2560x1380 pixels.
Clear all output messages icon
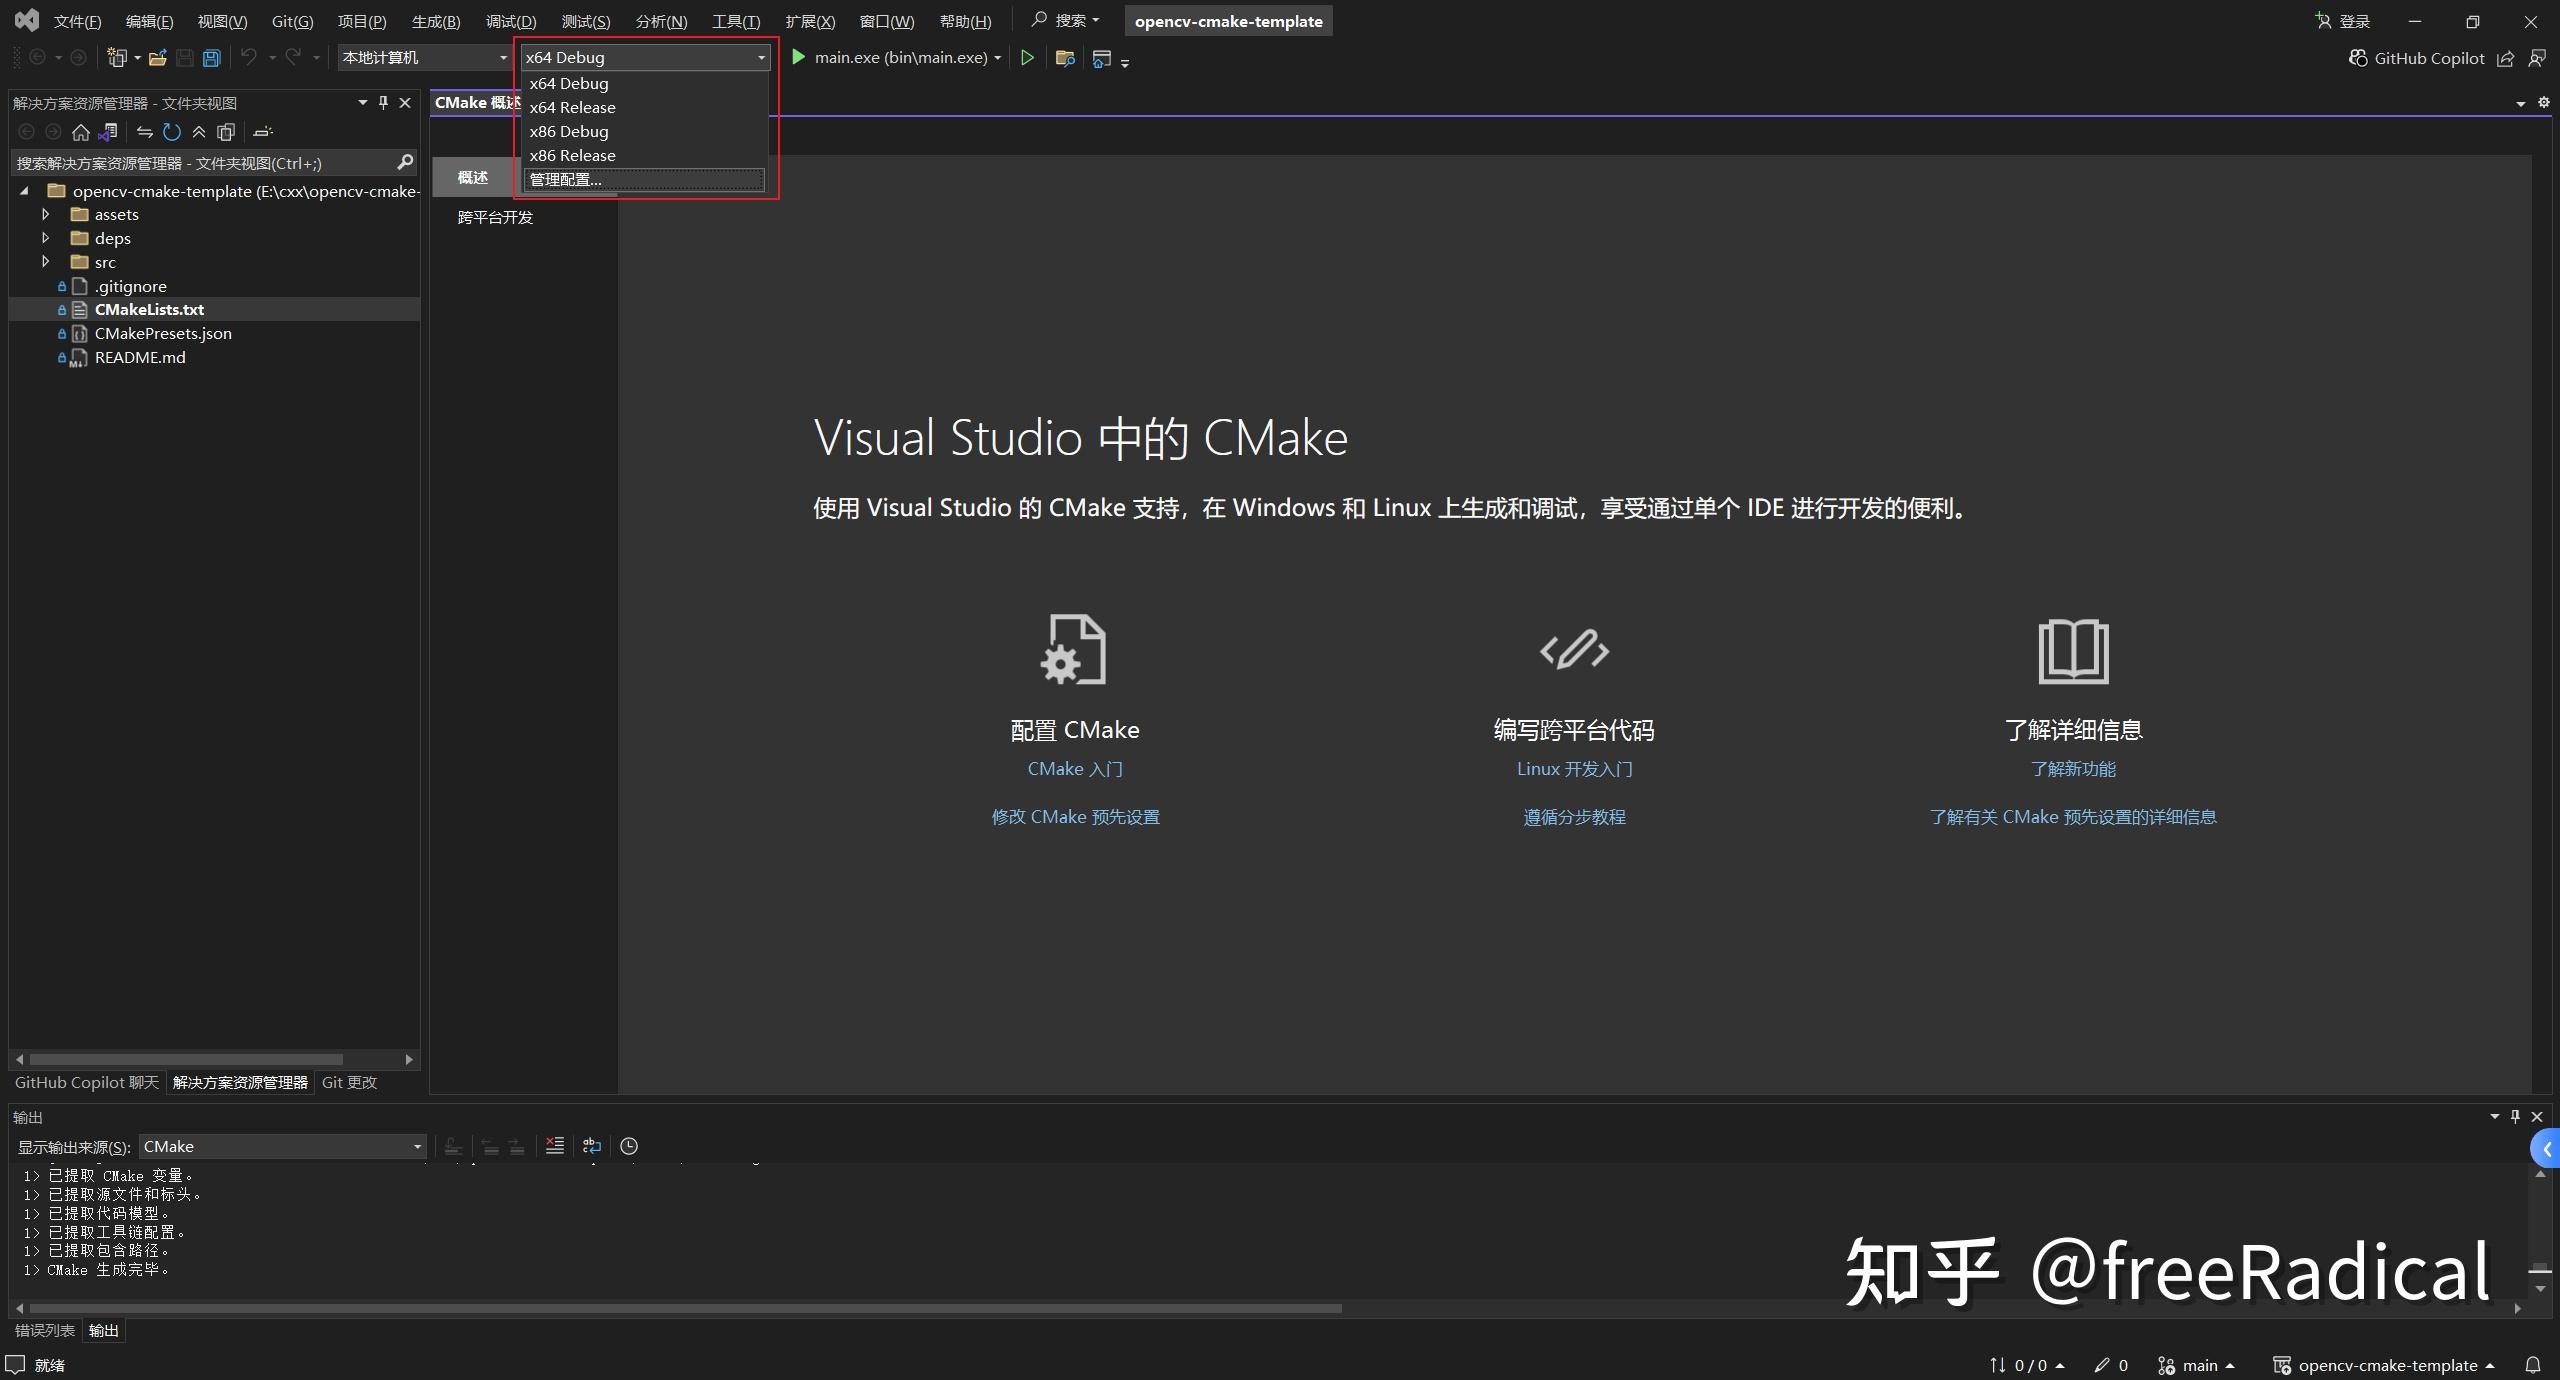point(555,1146)
